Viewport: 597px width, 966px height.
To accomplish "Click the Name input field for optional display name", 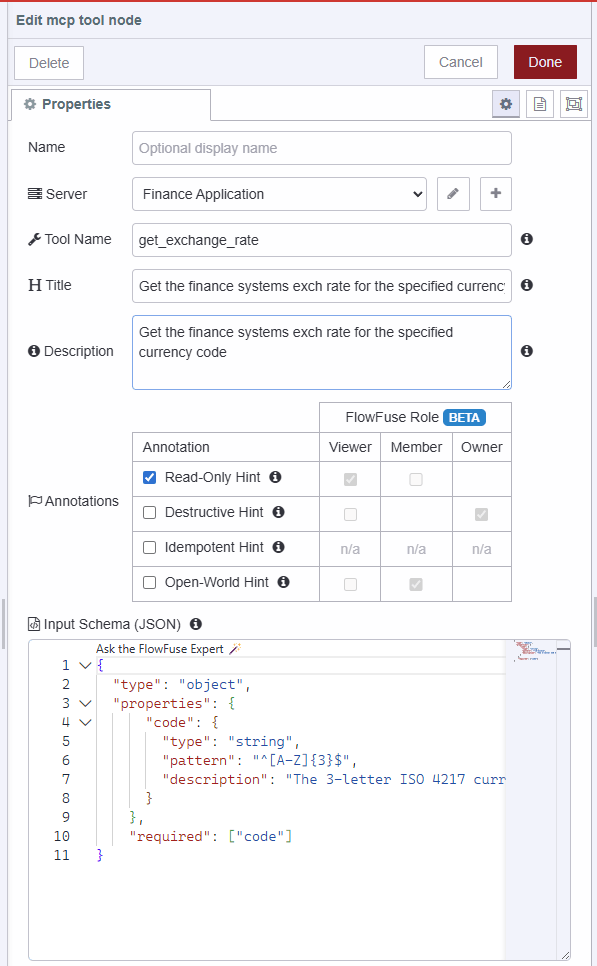I will [x=321, y=147].
